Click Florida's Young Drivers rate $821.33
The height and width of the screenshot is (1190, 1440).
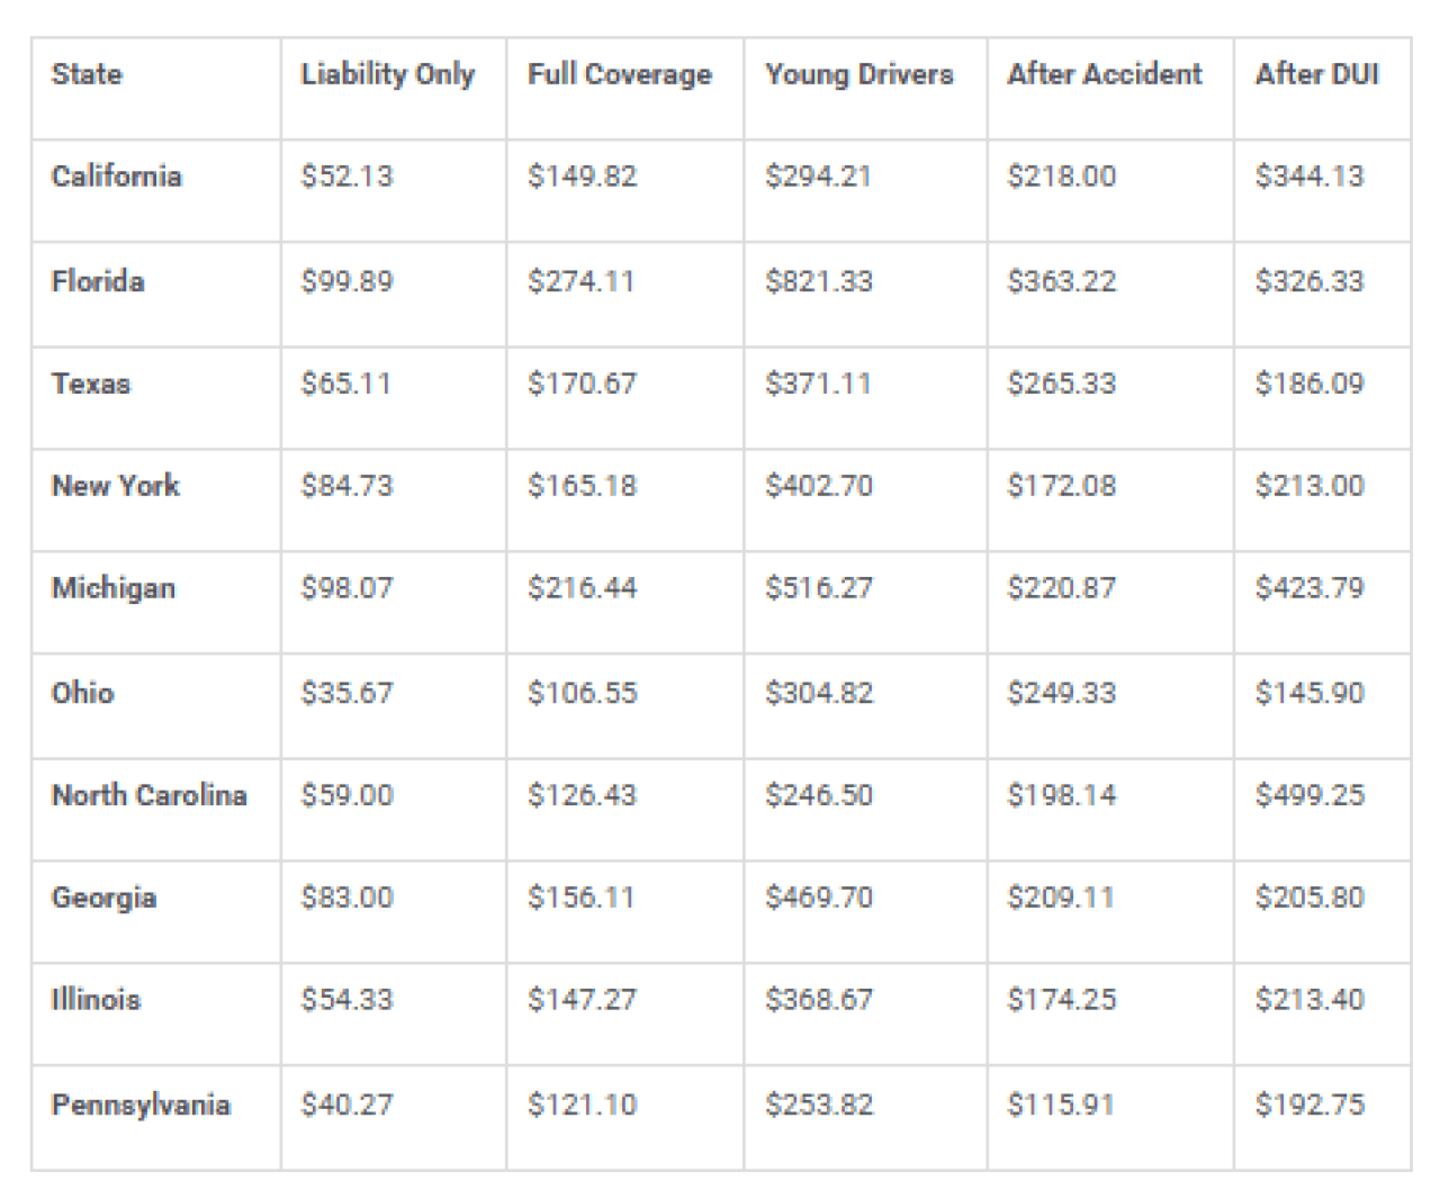tap(819, 281)
